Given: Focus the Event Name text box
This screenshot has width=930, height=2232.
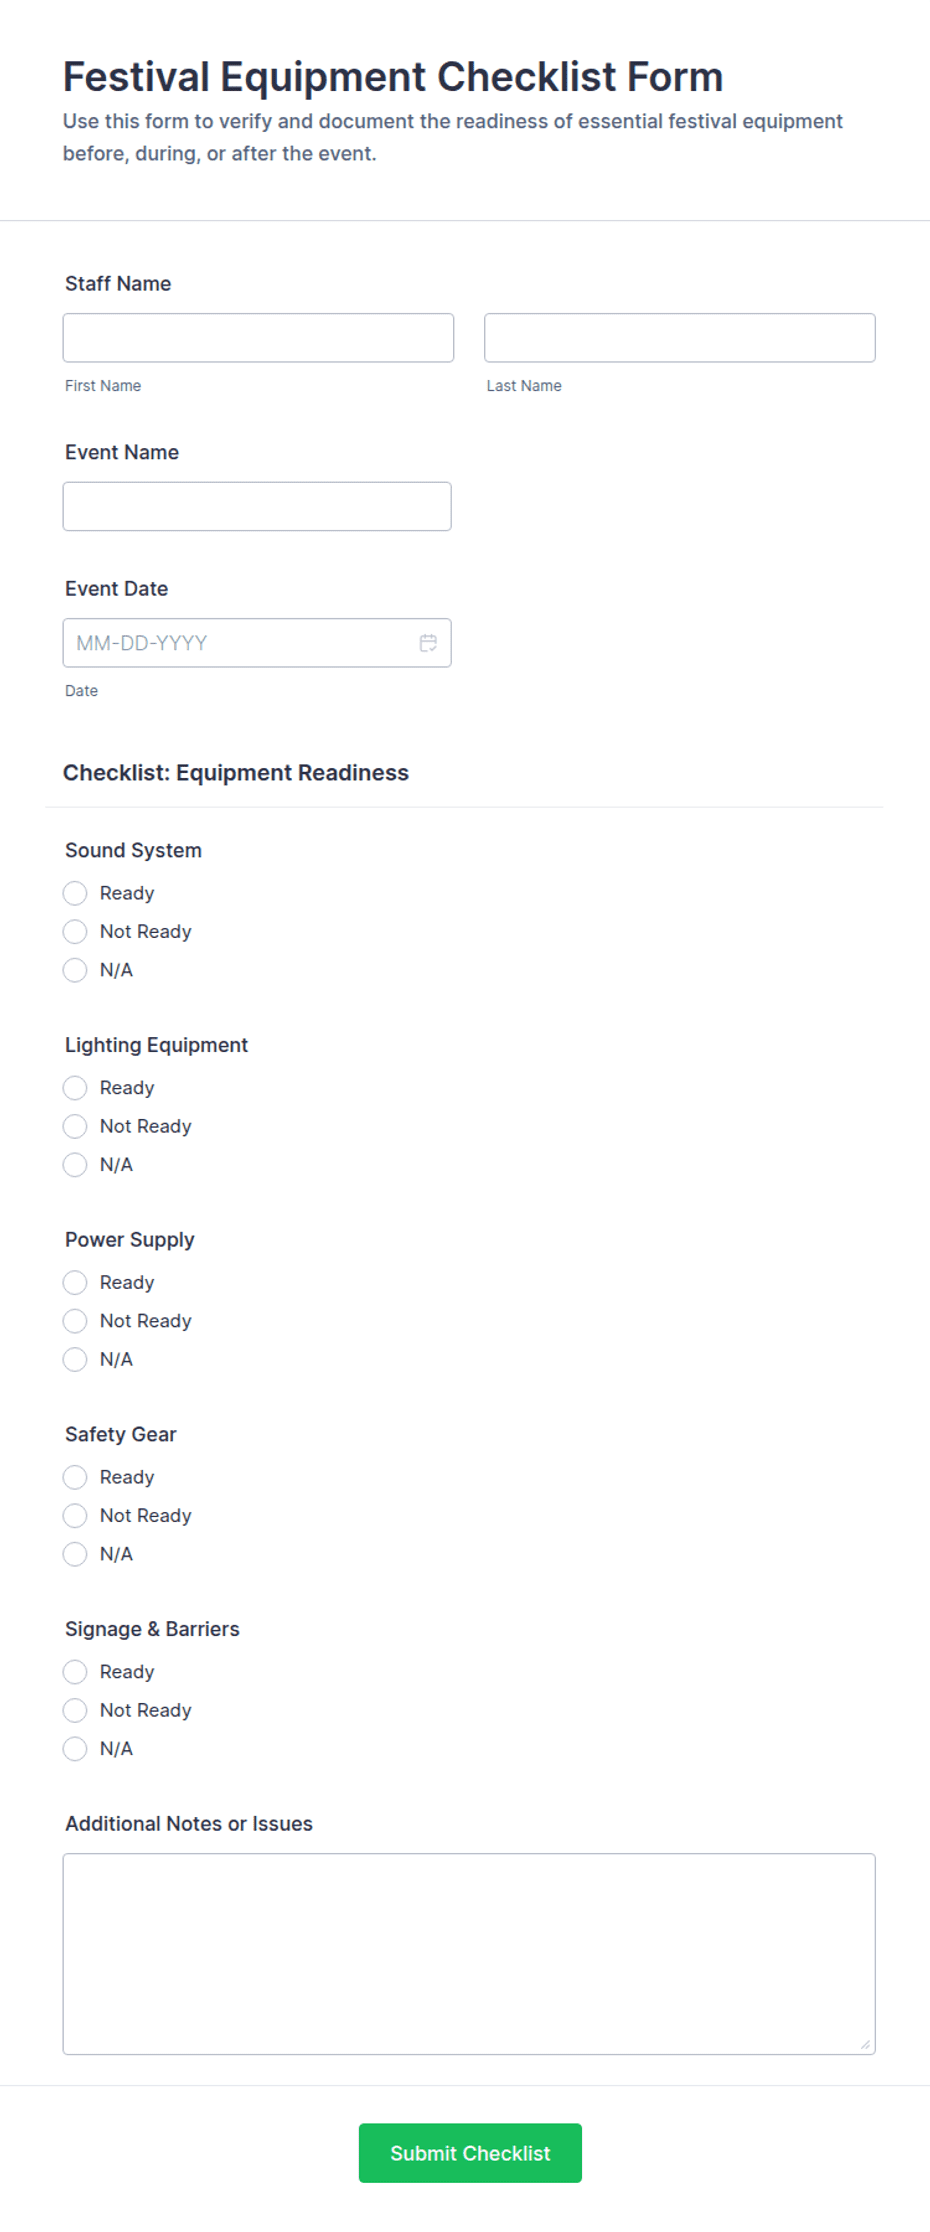Looking at the screenshot, I should coord(257,507).
